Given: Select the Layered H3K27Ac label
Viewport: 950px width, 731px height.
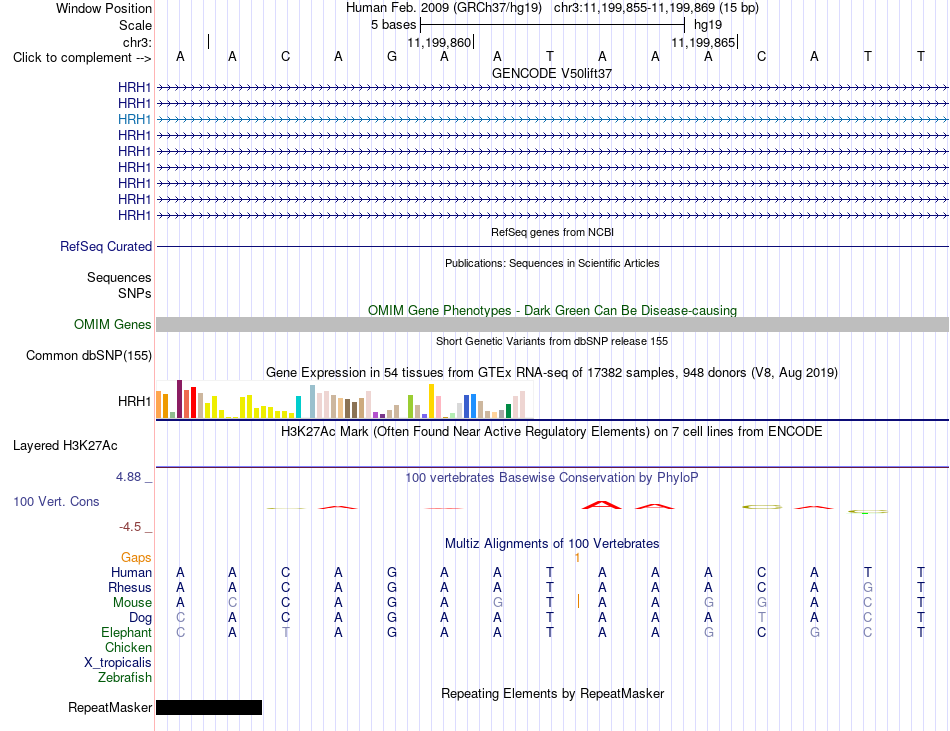Looking at the screenshot, I should [65, 446].
